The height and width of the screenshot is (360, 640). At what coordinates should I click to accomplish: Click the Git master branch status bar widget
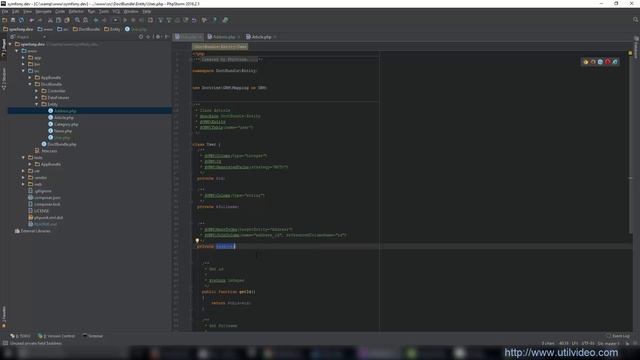point(609,343)
